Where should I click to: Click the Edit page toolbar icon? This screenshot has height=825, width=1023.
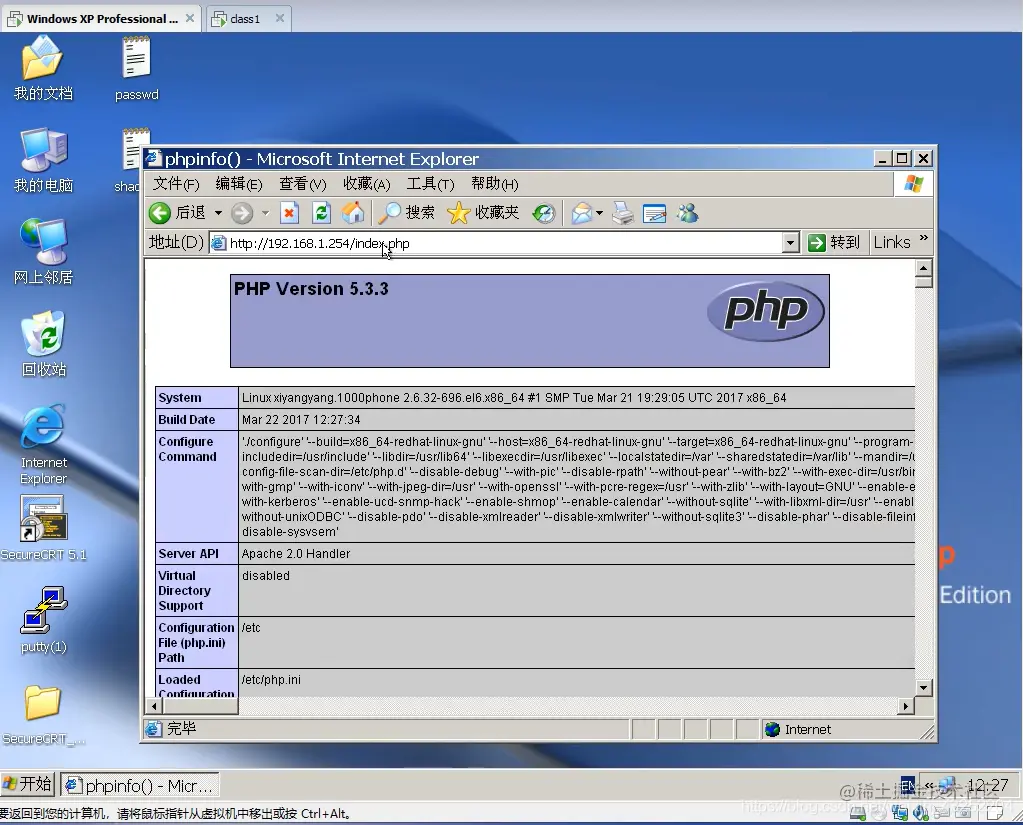tap(654, 213)
